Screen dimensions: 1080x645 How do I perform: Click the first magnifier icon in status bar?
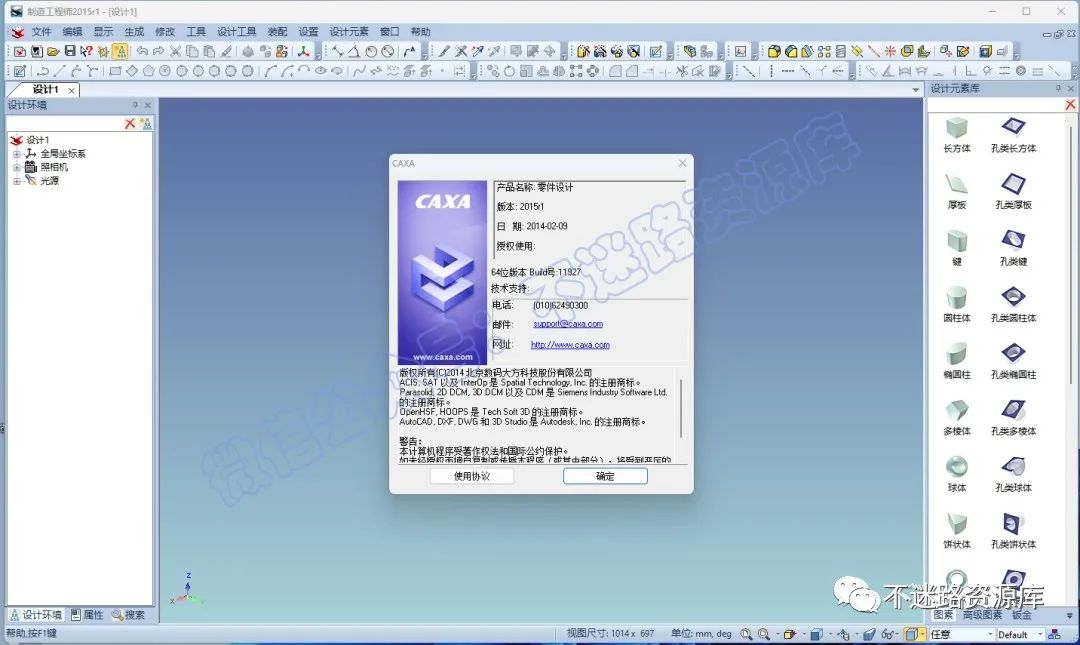(747, 634)
